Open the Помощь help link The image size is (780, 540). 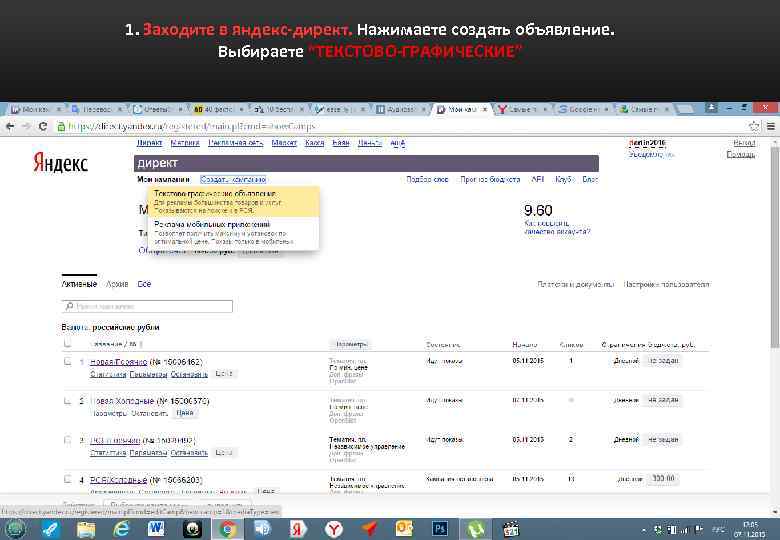[741, 154]
